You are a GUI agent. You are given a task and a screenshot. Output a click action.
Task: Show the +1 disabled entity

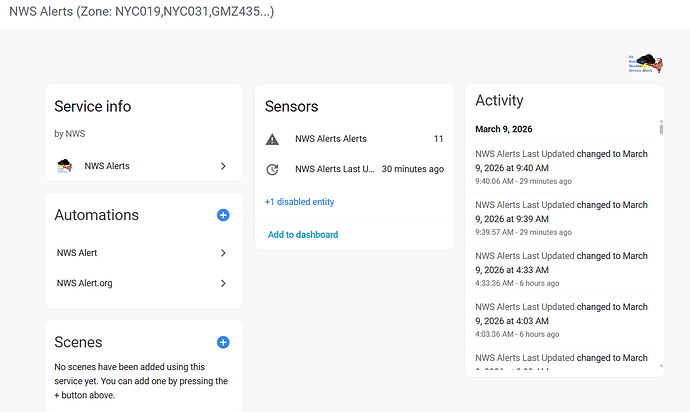(x=299, y=202)
